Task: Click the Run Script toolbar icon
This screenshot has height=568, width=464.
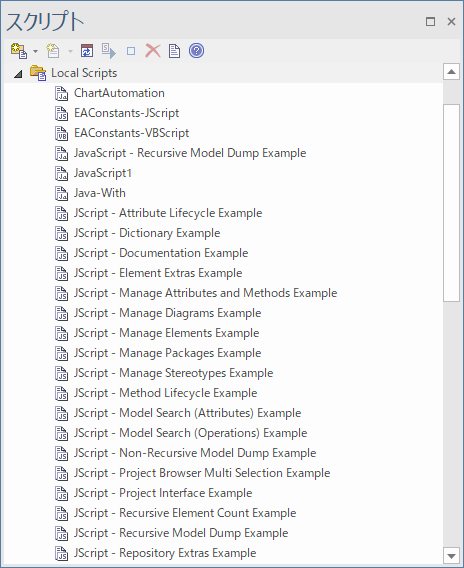Action: click(109, 51)
